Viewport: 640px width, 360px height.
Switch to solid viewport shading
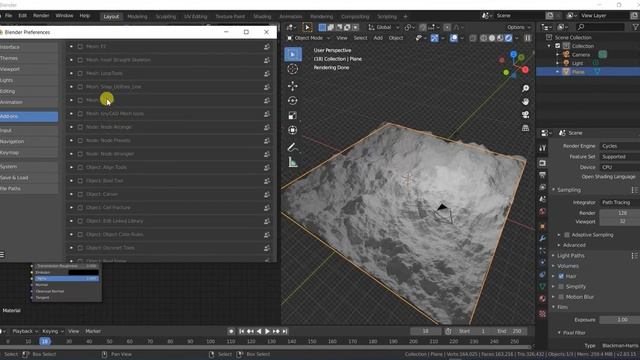point(492,38)
